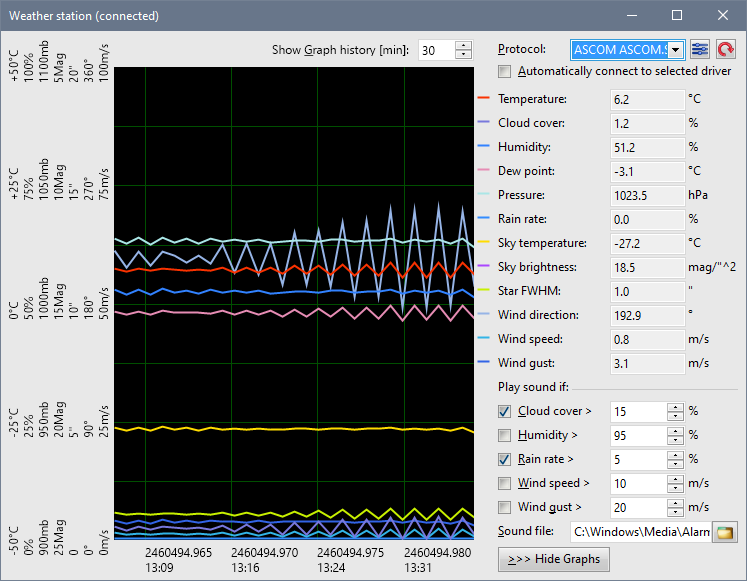Increase the Humidity alarm threshold
This screenshot has height=581, width=747.
pos(675,431)
